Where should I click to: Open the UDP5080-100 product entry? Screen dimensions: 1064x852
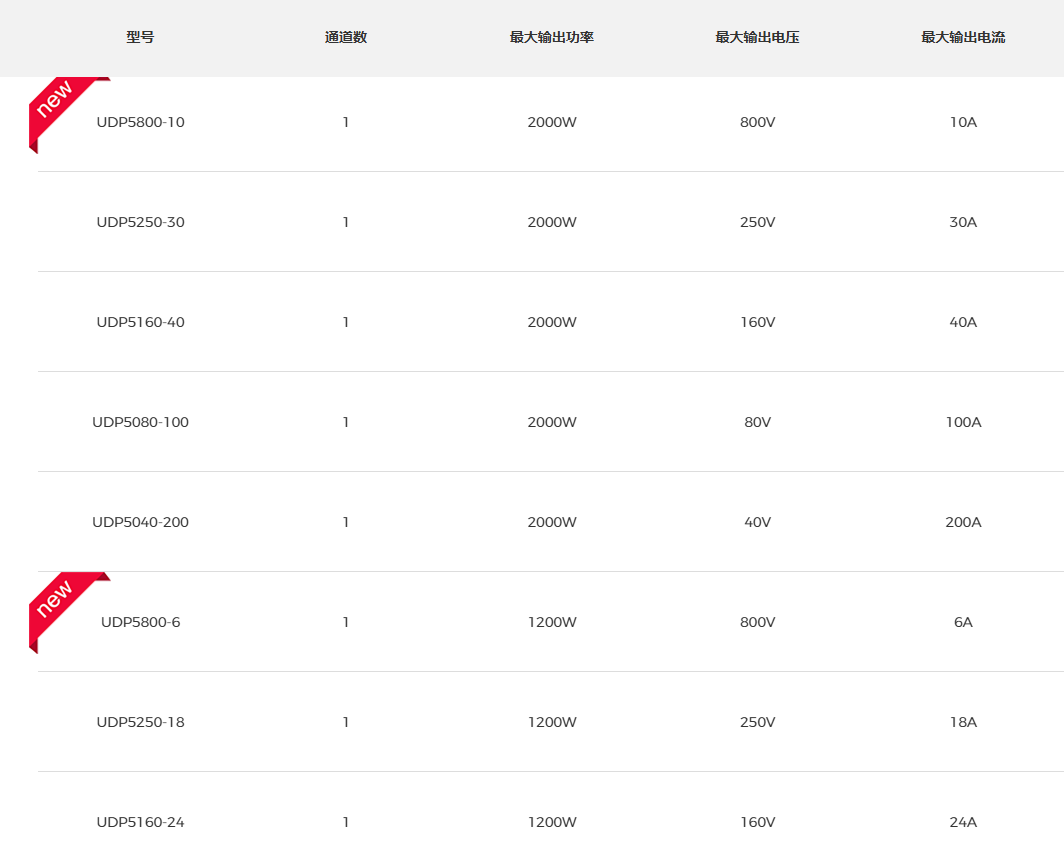click(140, 422)
